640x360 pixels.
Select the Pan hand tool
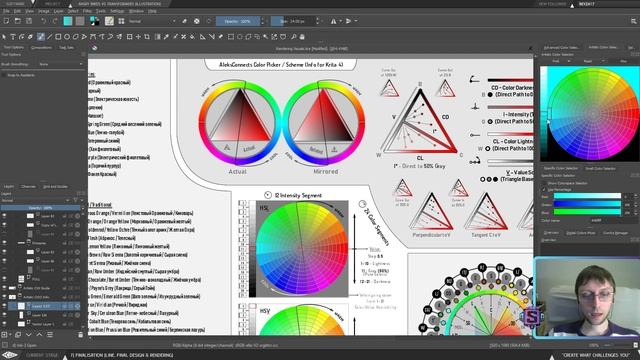point(302,37)
